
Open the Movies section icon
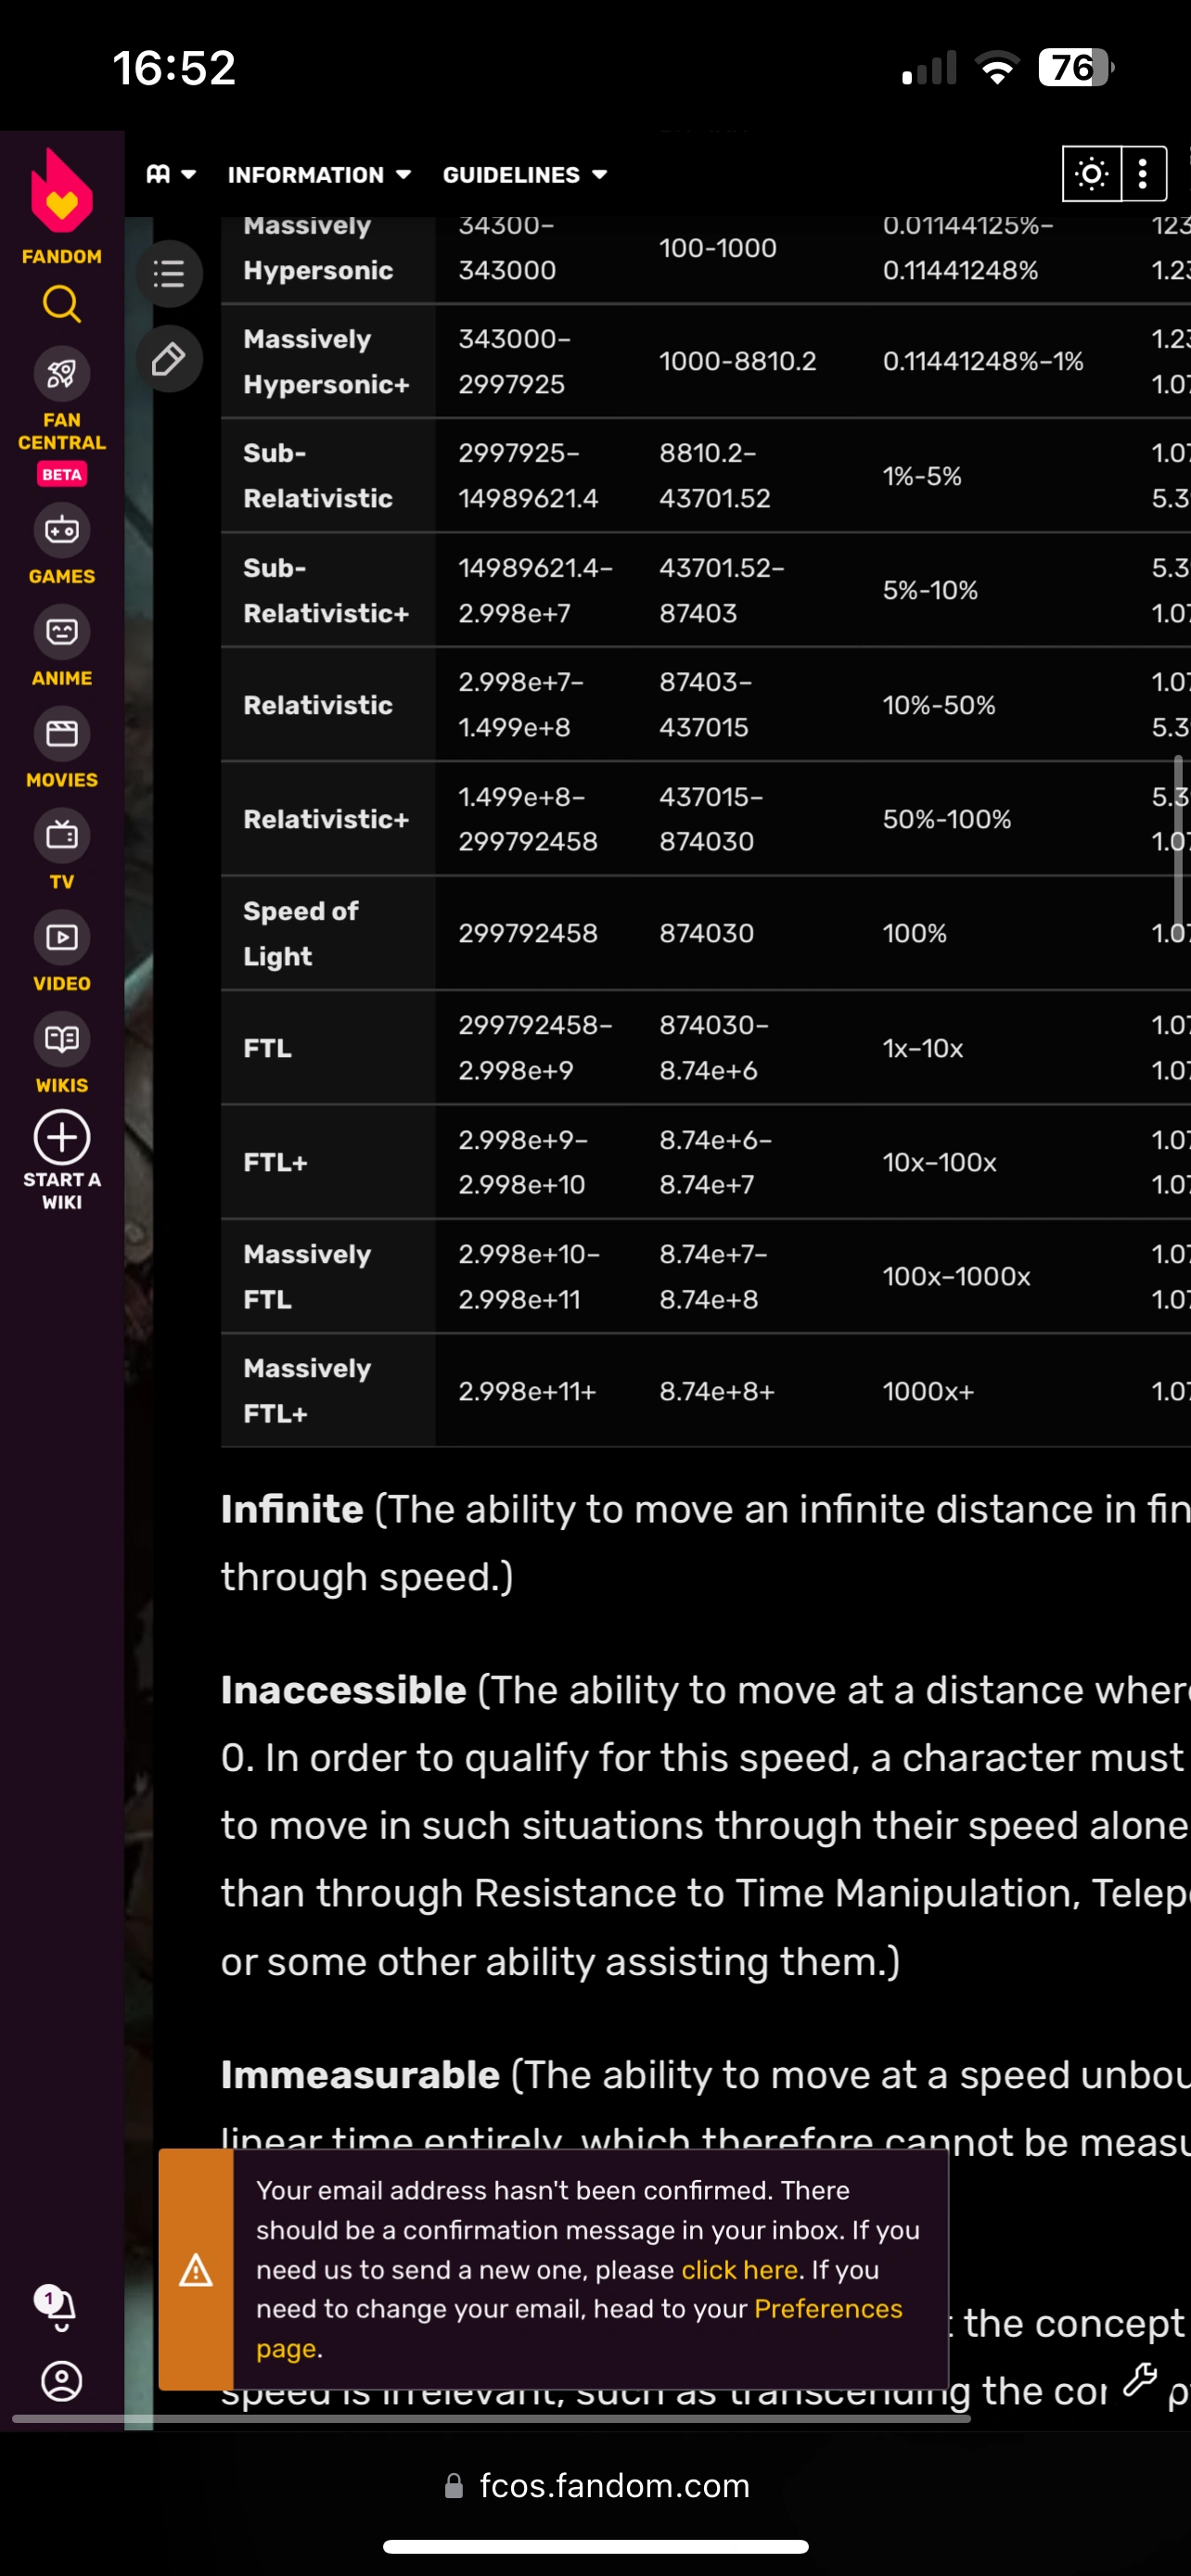click(62, 734)
